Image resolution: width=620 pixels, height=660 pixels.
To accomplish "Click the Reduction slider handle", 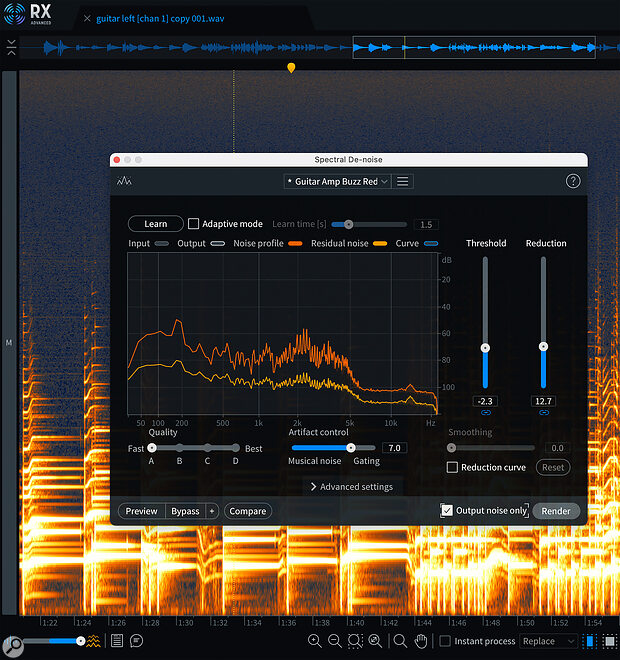I will pos(543,346).
